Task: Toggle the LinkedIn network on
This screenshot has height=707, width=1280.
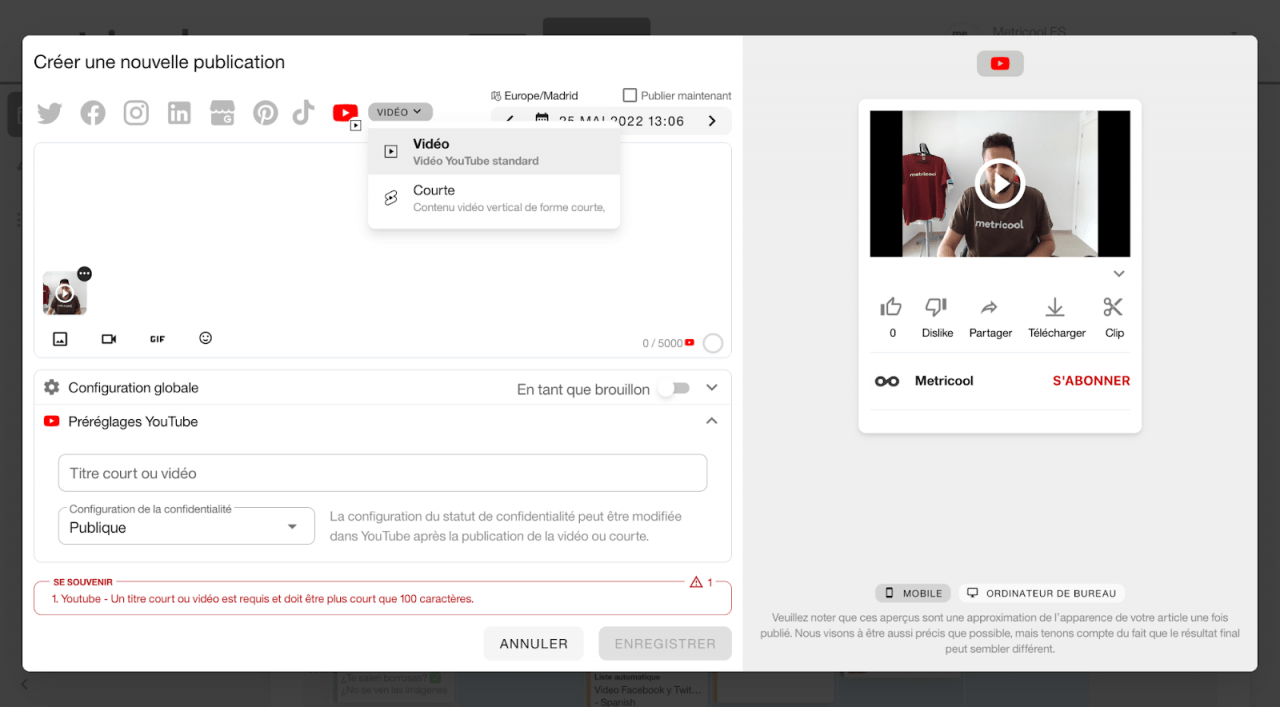Action: click(x=179, y=113)
